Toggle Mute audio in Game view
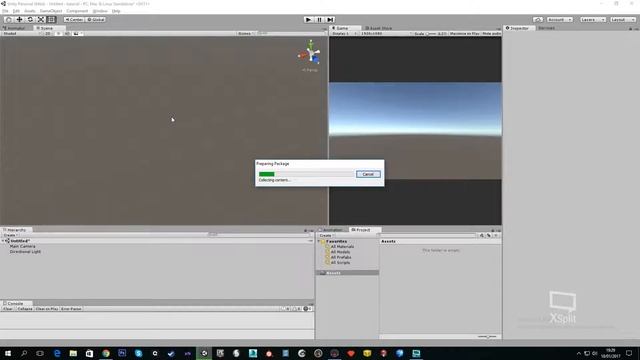The image size is (640, 360). tap(491, 33)
